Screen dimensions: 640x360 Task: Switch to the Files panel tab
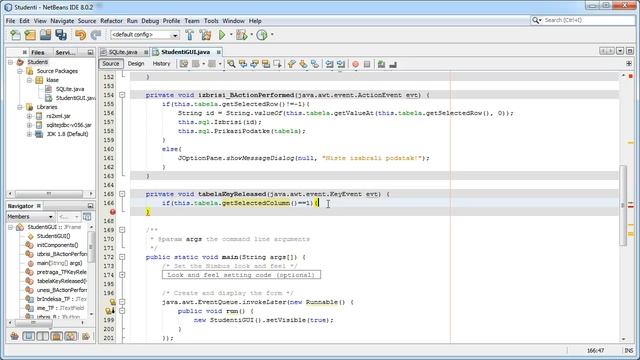pos(38,52)
